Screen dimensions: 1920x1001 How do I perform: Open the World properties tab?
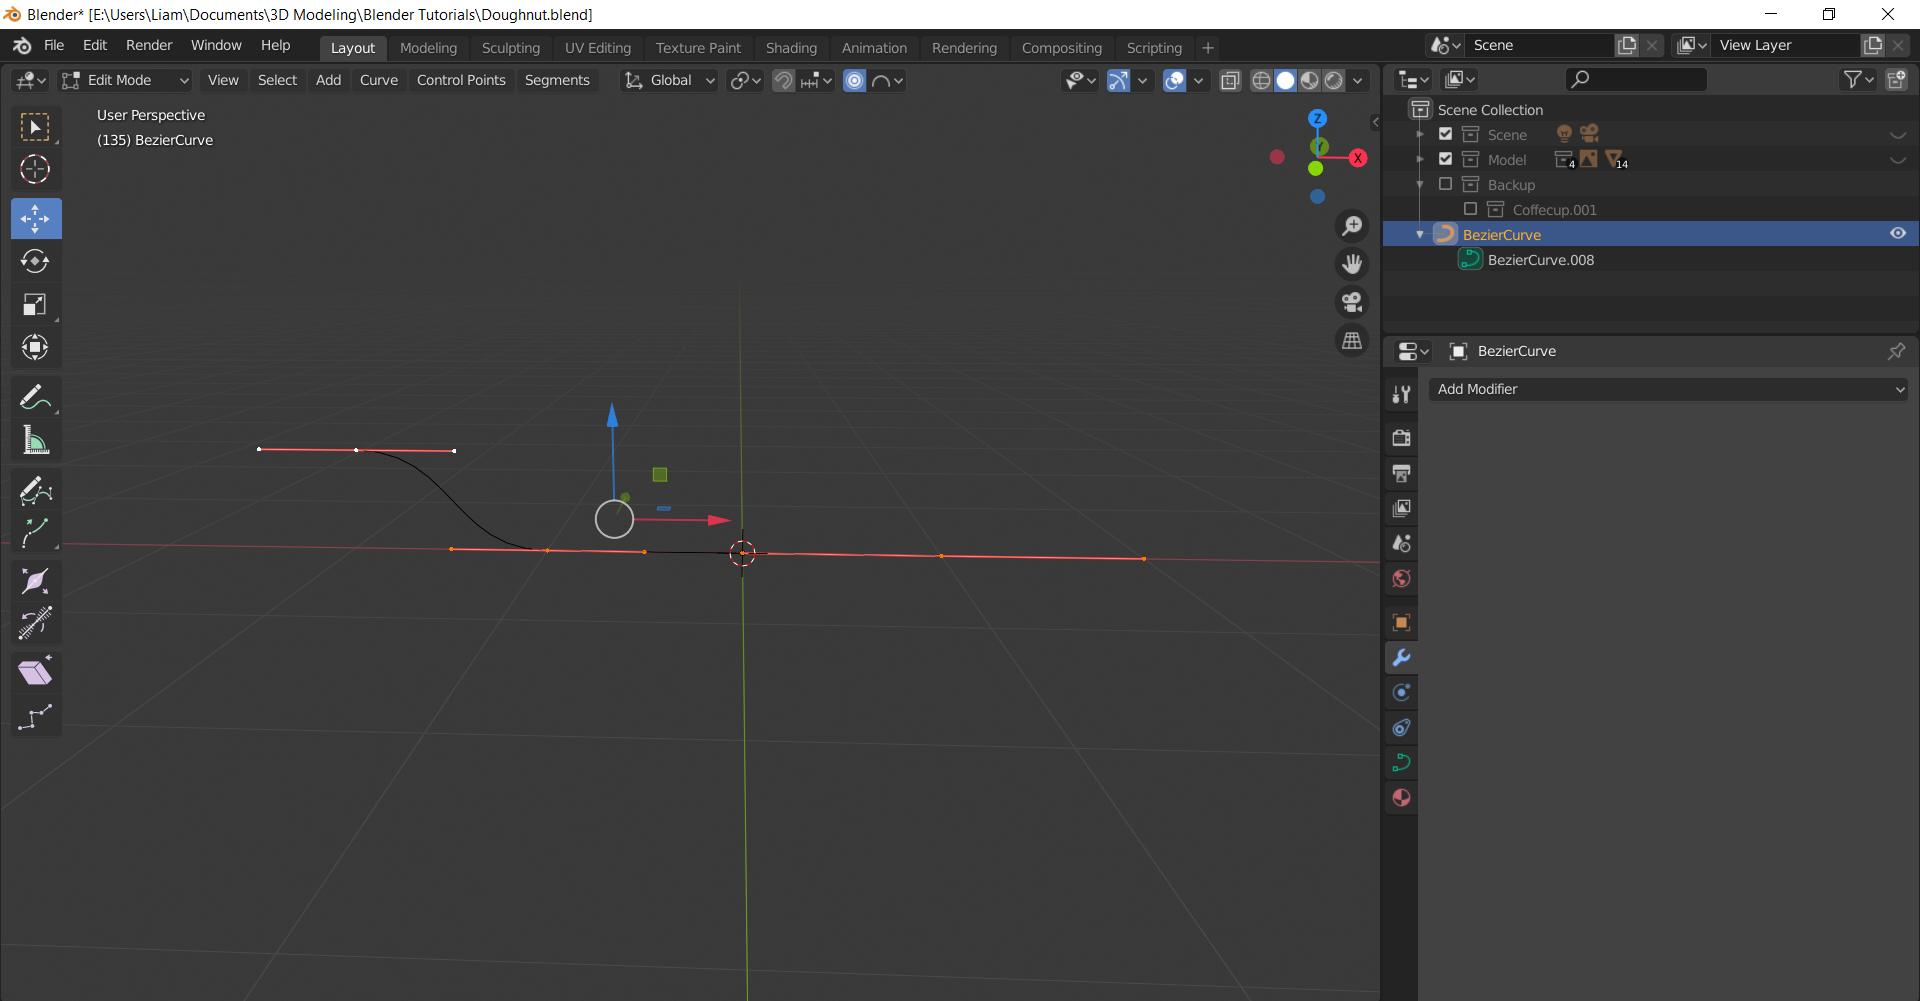[x=1401, y=579]
